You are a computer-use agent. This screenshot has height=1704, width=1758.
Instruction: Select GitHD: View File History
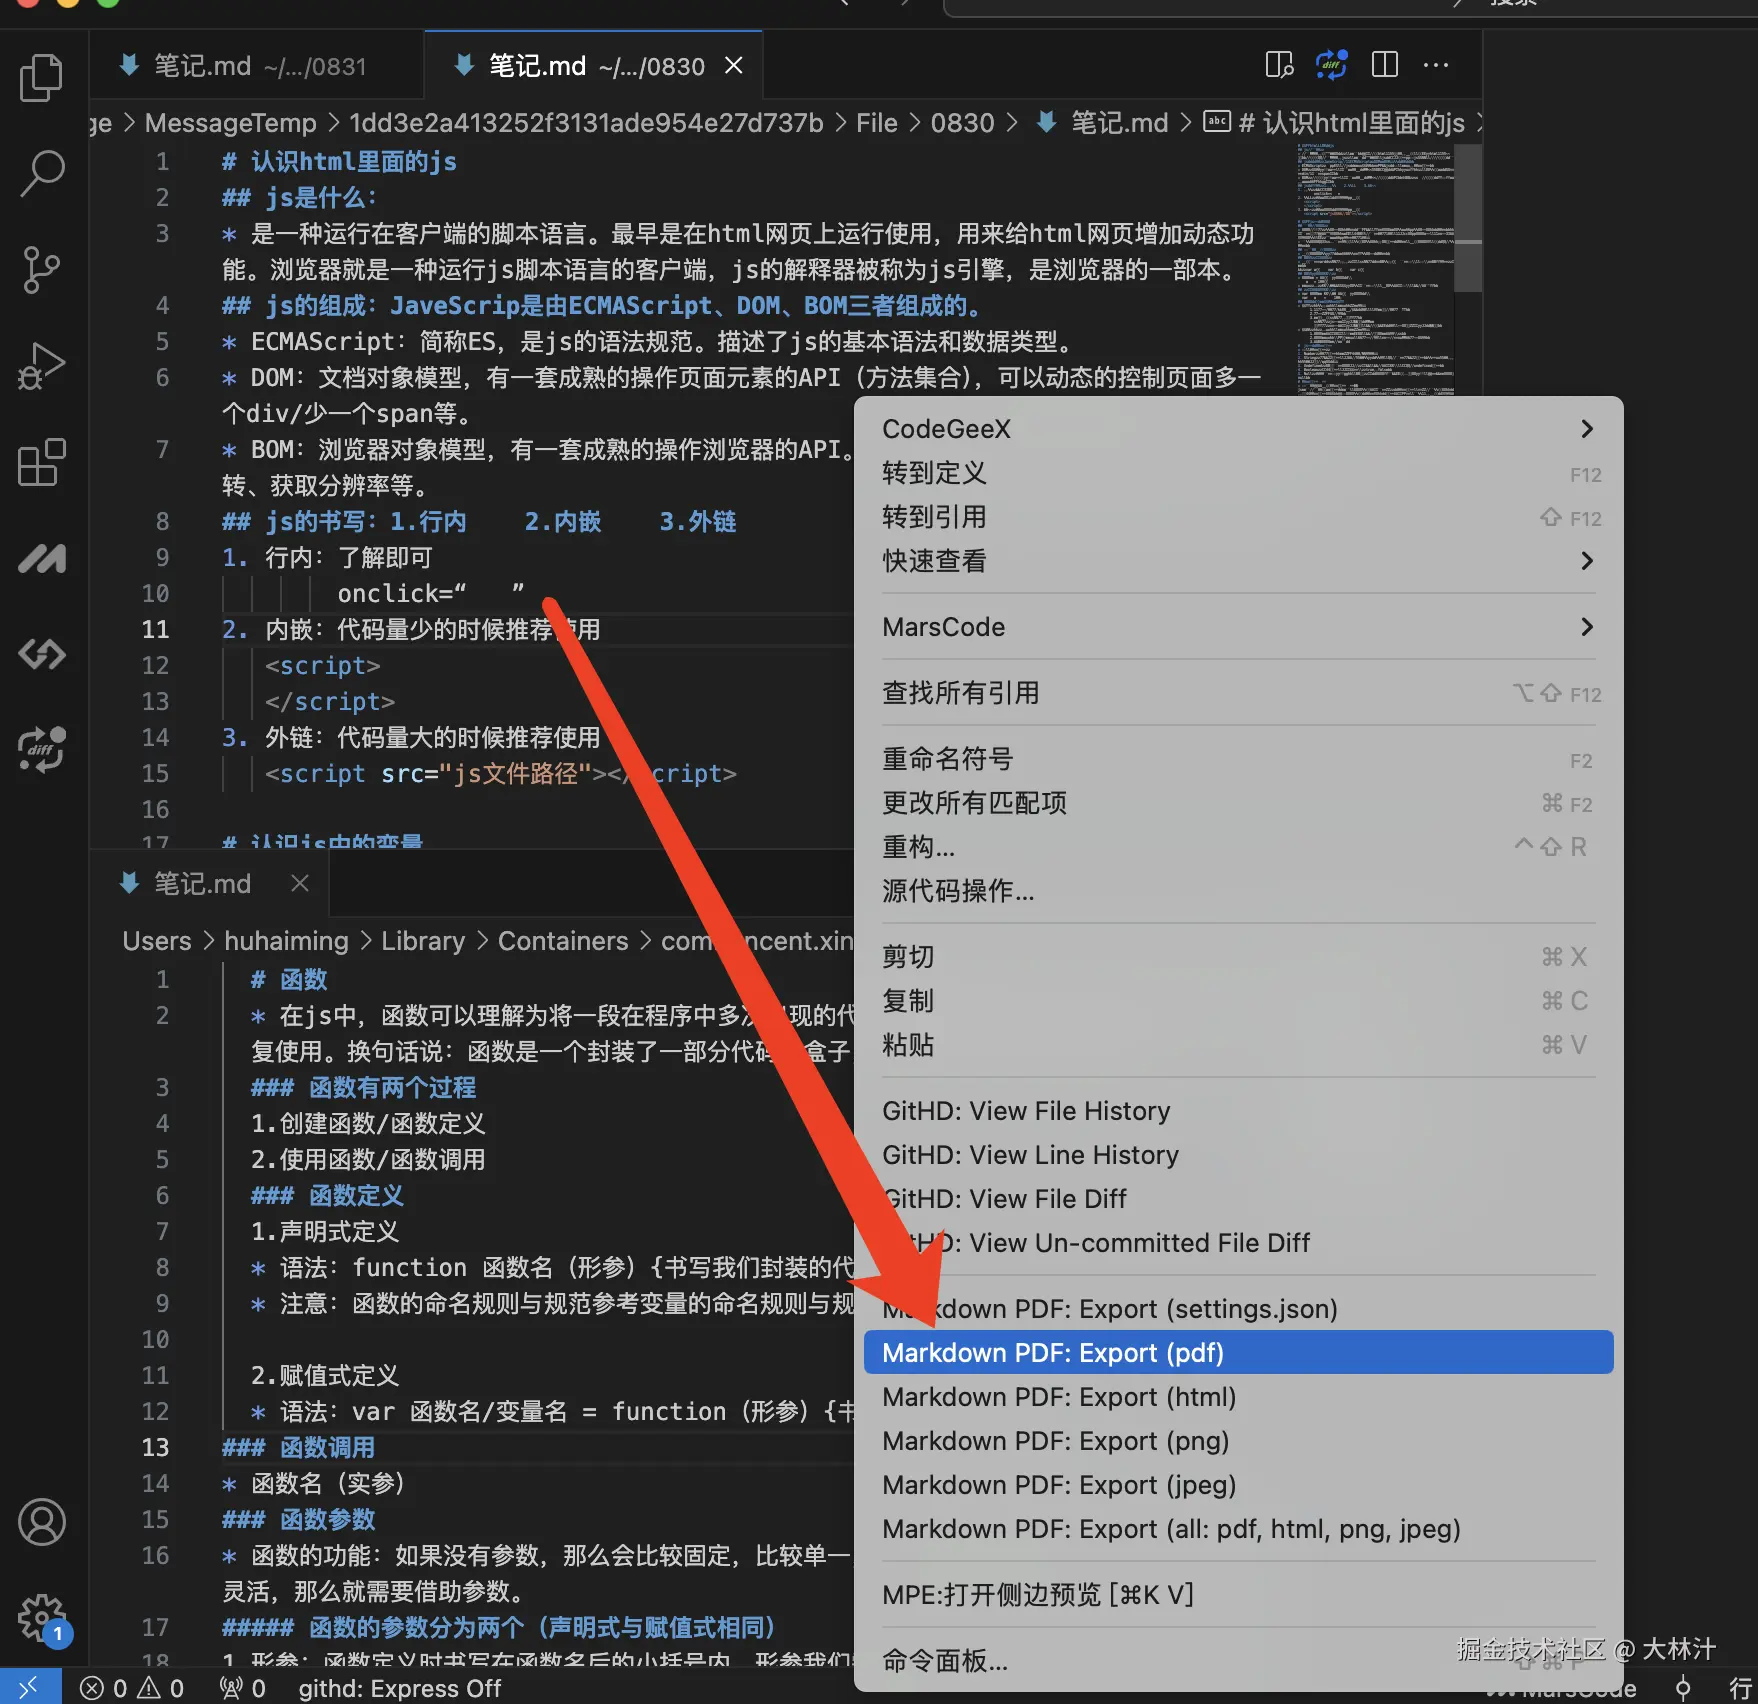click(x=1238, y=1111)
